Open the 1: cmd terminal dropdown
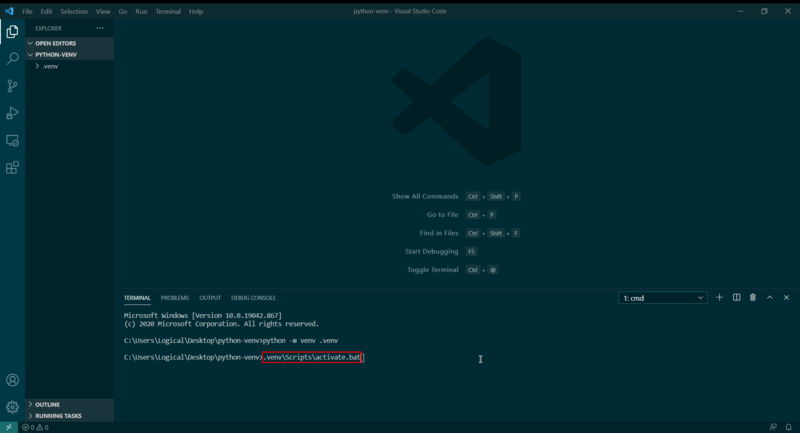 pos(663,298)
